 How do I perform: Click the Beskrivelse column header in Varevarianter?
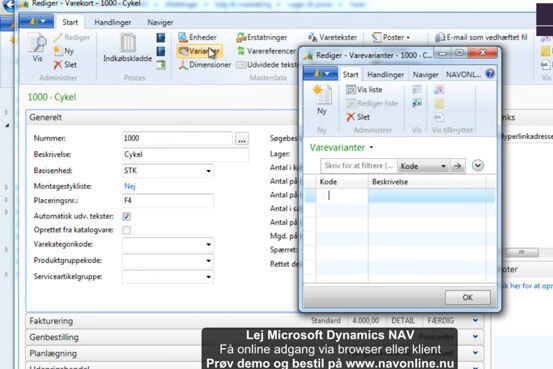tap(427, 182)
